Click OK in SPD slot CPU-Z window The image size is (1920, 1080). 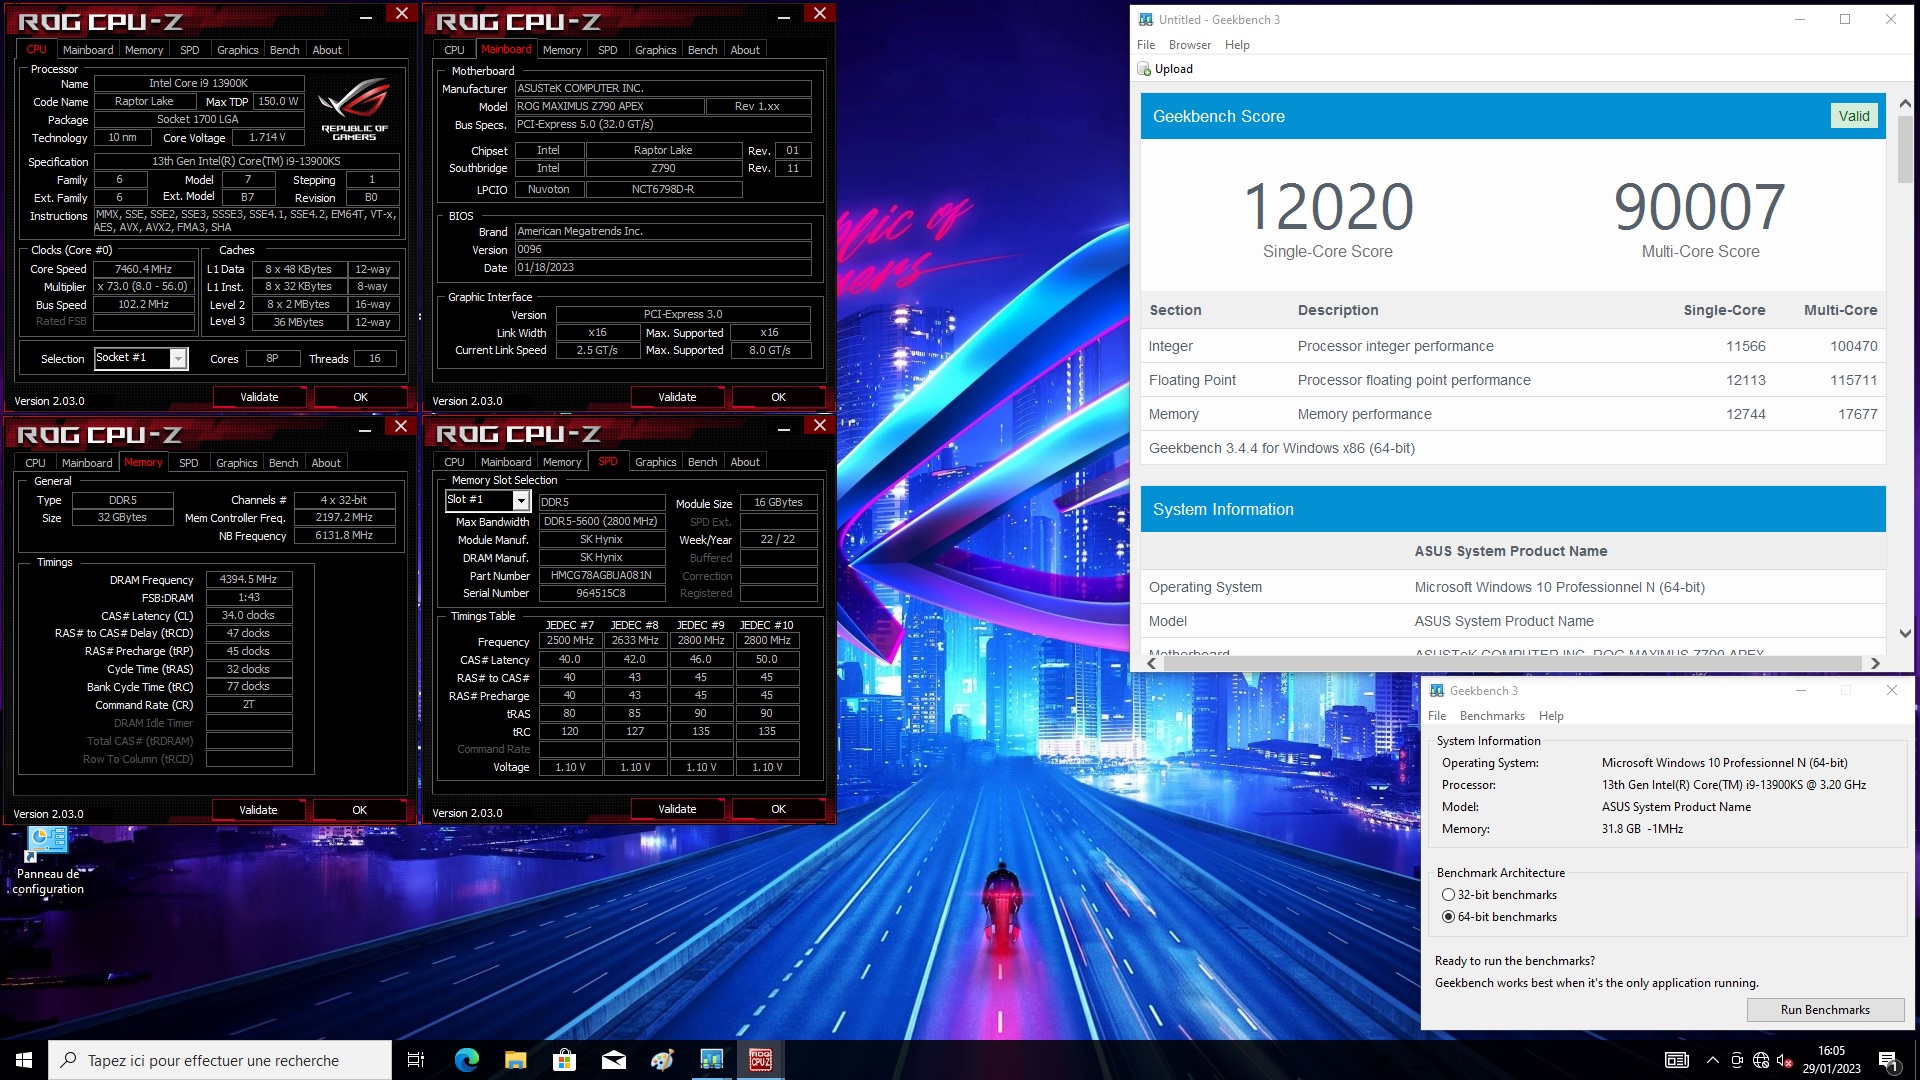779,809
